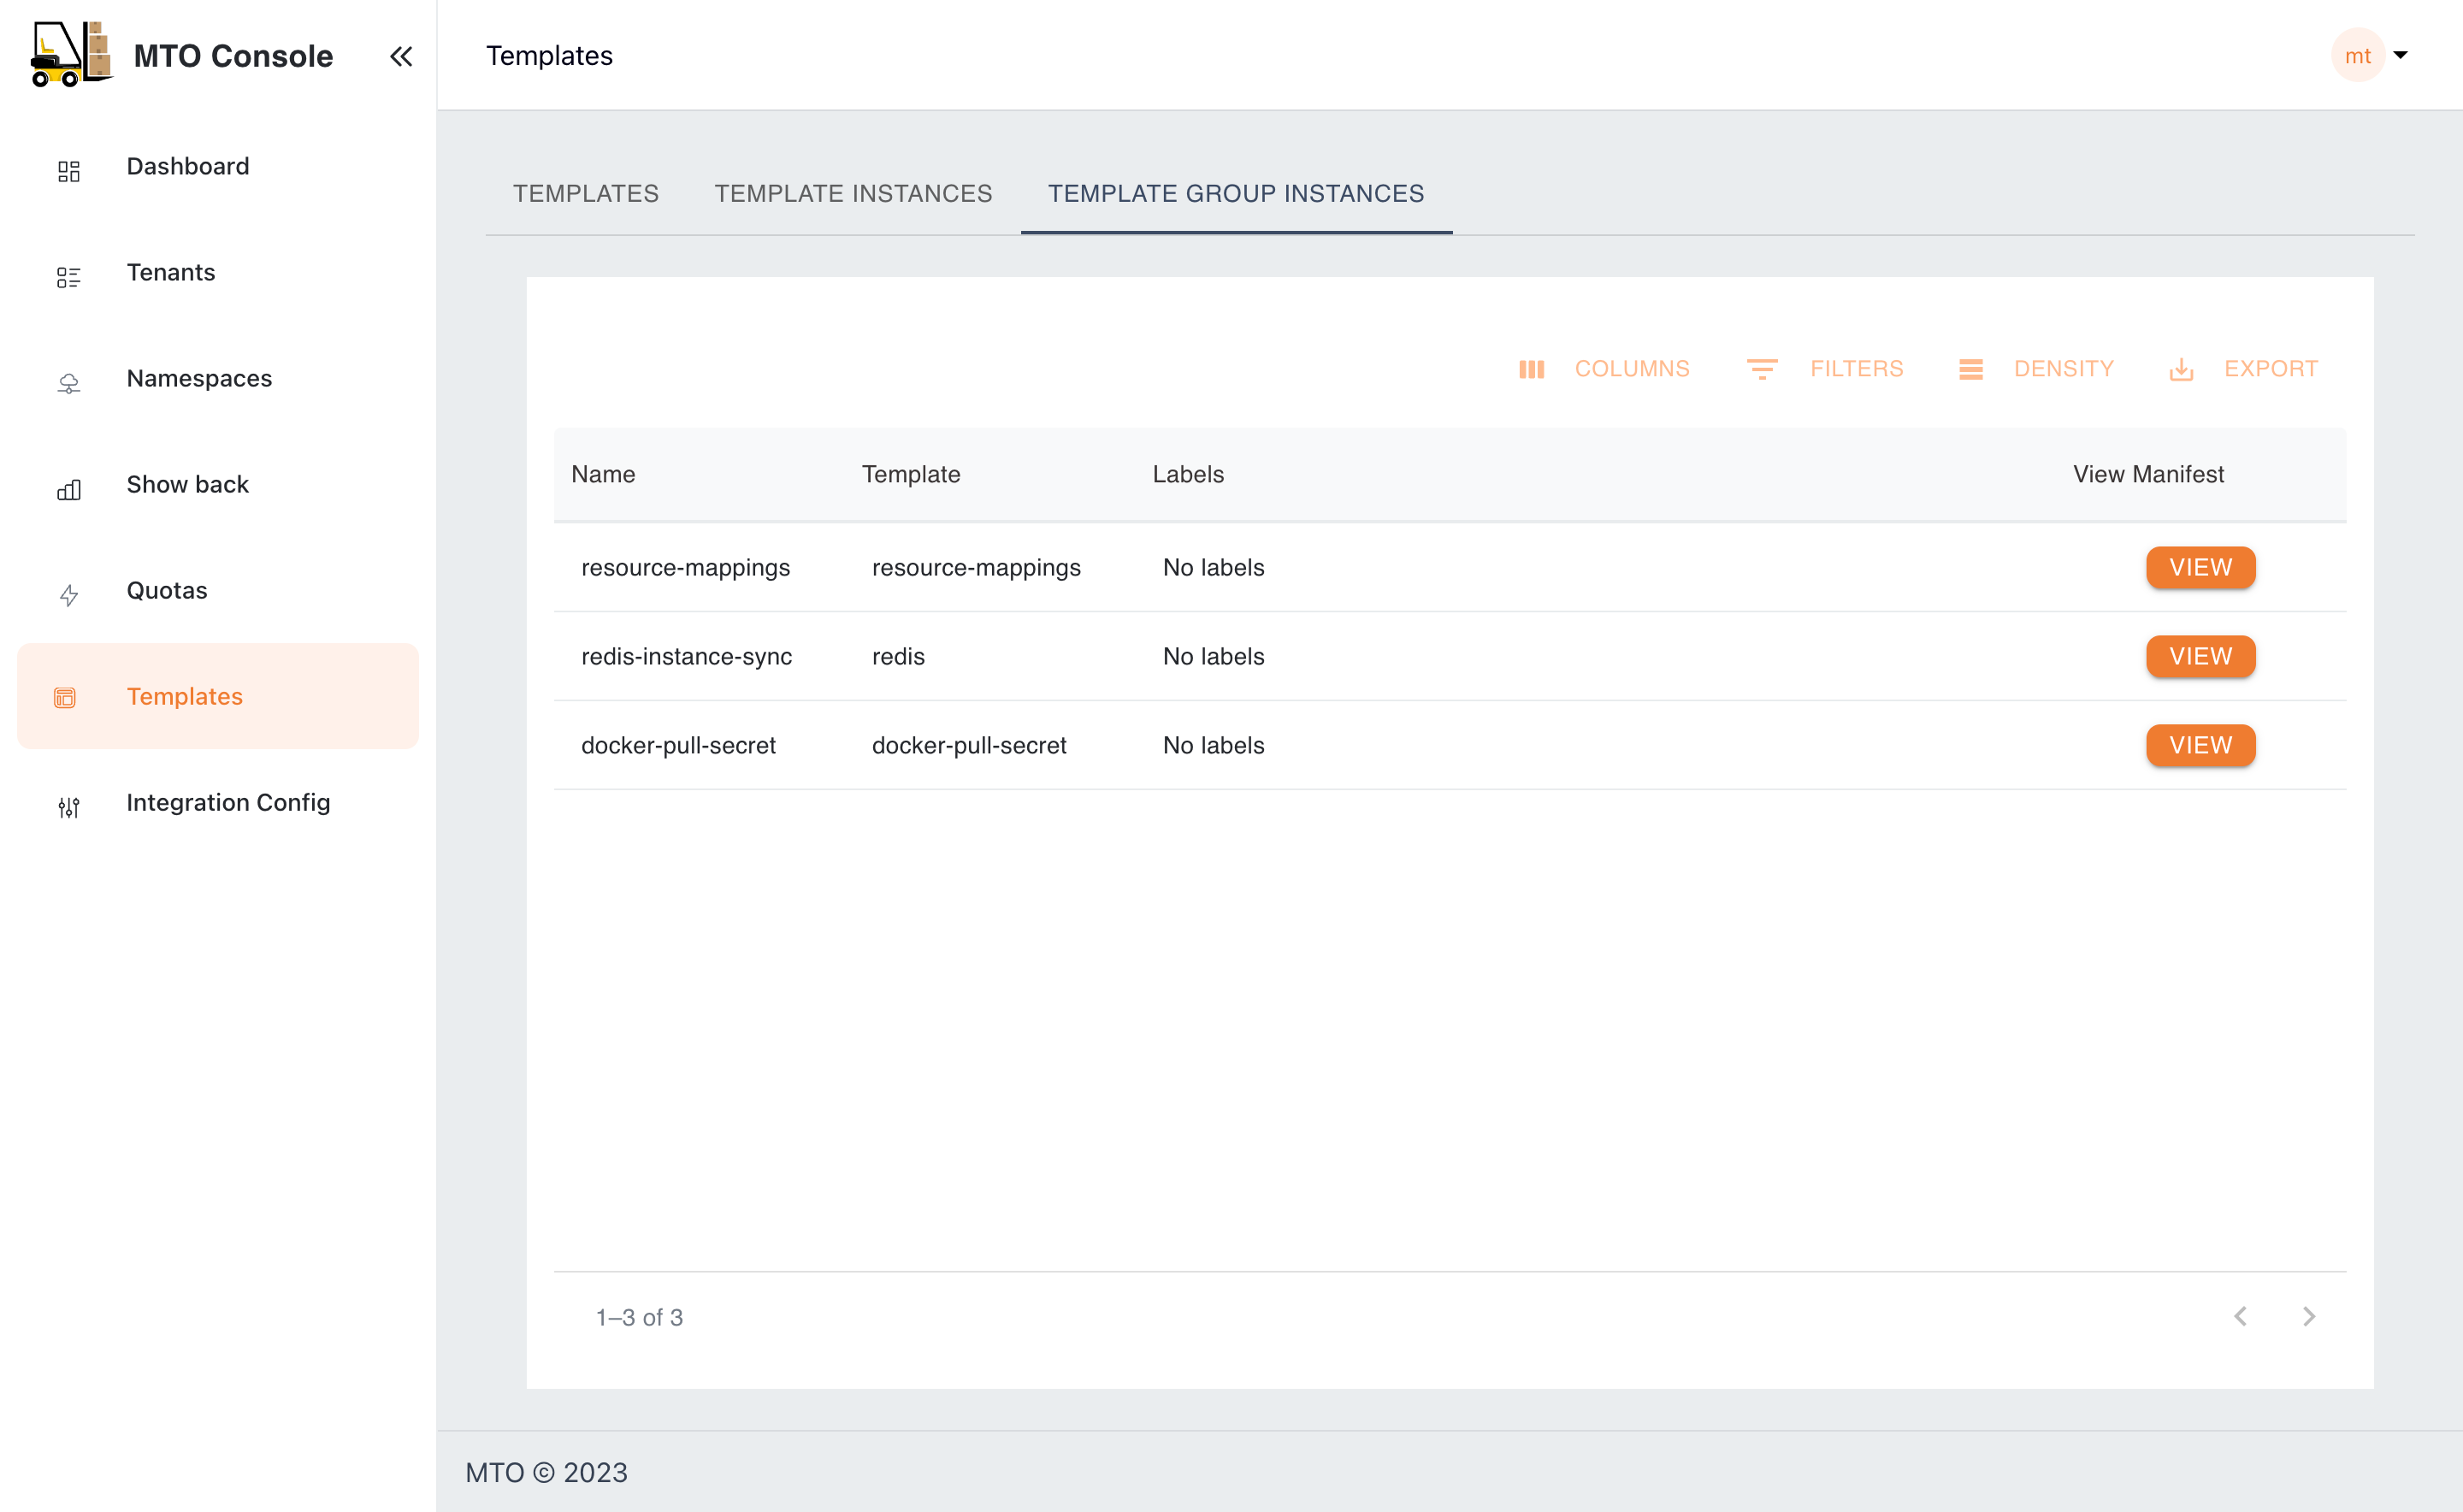
Task: View manifest for docker-pull-secret
Action: 2200,745
